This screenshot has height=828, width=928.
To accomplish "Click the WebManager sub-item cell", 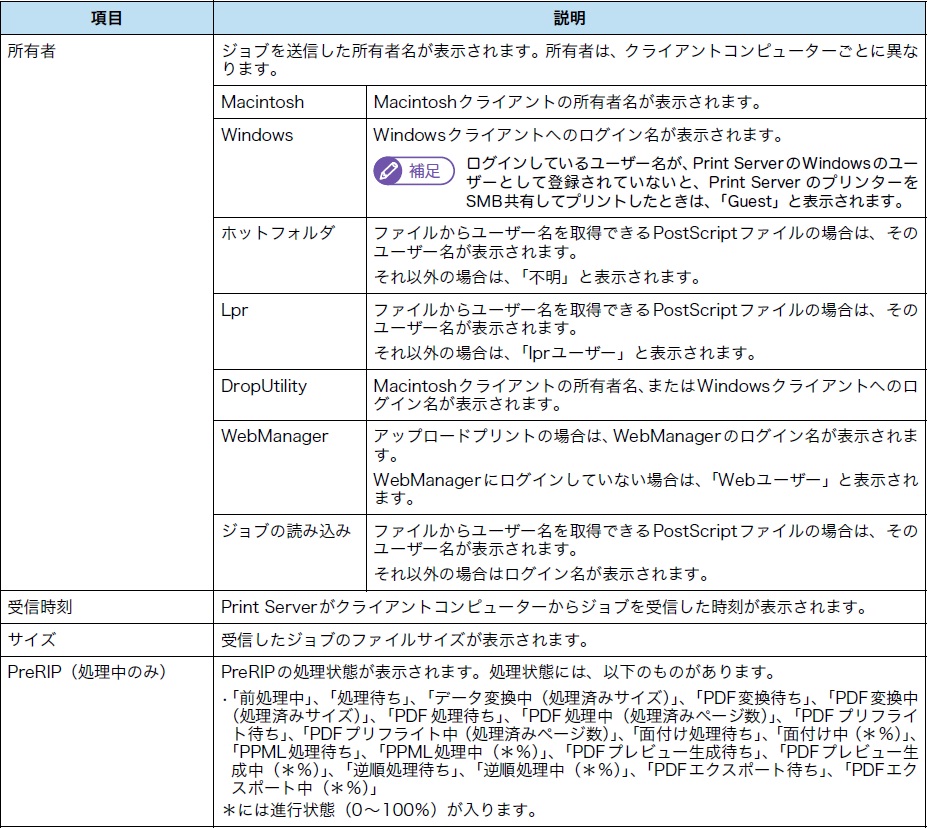I will [x=274, y=436].
